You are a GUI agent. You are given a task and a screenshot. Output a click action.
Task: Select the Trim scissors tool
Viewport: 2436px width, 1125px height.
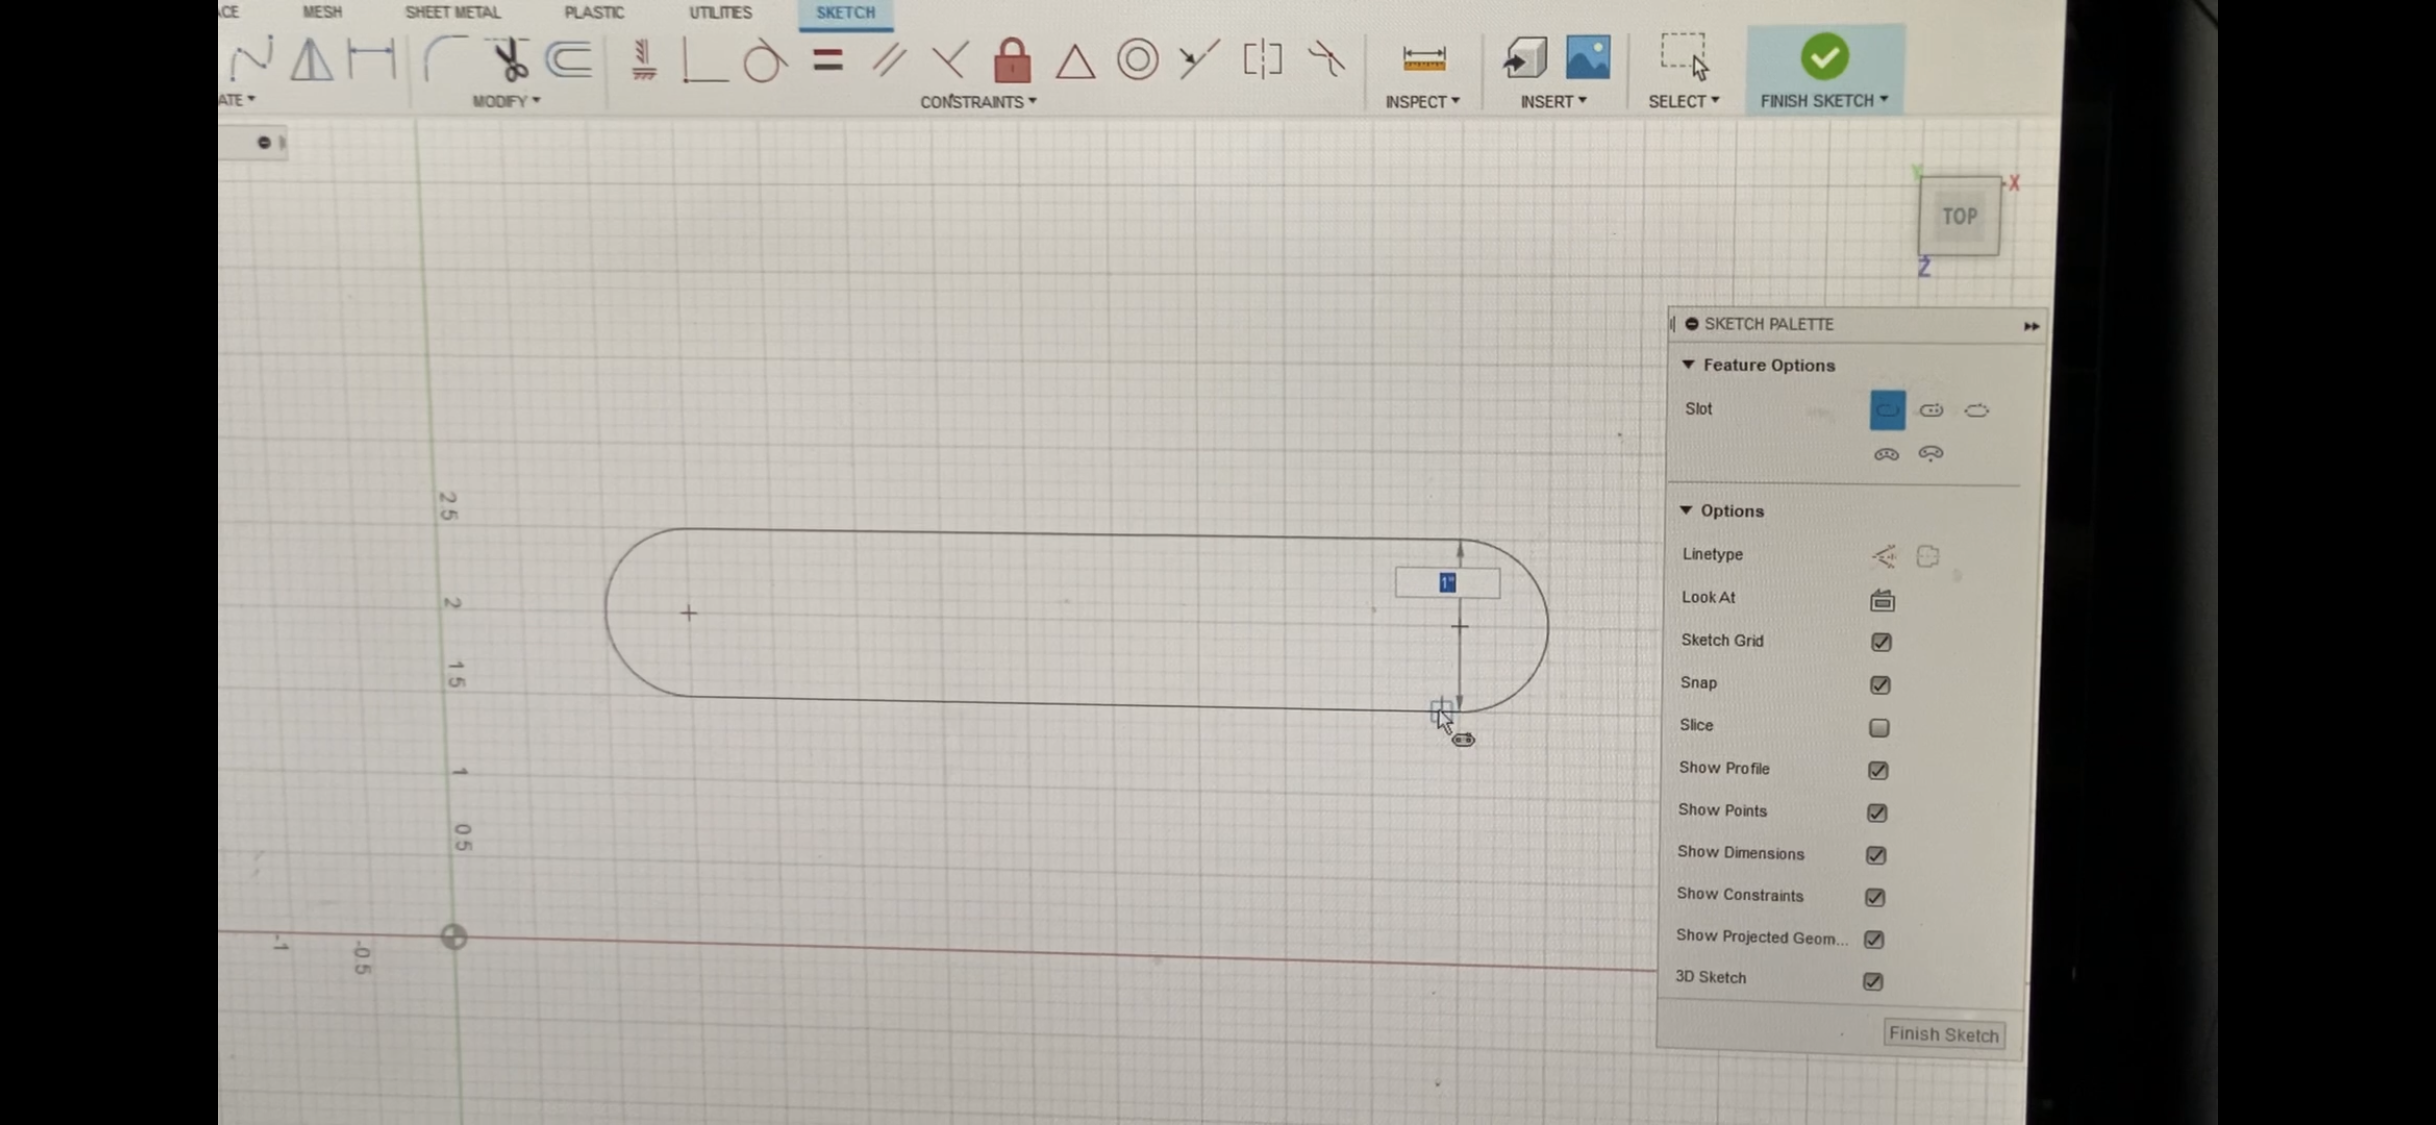[x=510, y=60]
